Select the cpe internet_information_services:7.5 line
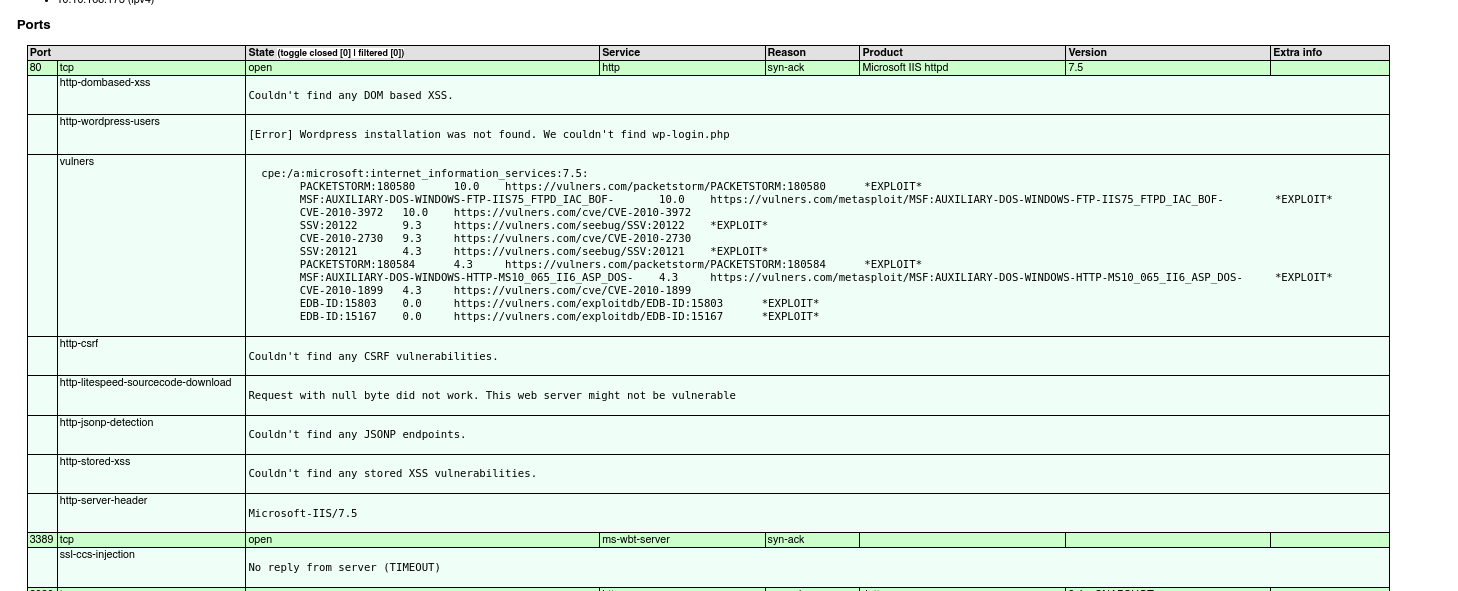This screenshot has width=1458, height=591. click(425, 174)
